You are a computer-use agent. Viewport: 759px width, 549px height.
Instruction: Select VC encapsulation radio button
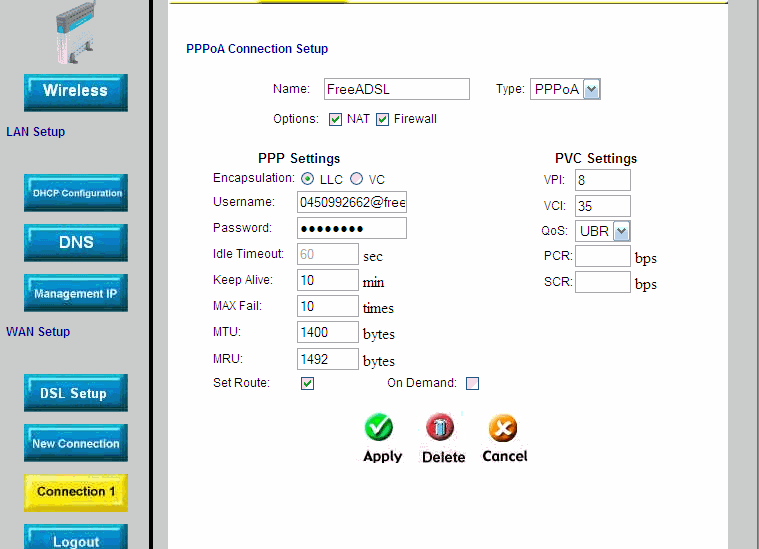356,179
